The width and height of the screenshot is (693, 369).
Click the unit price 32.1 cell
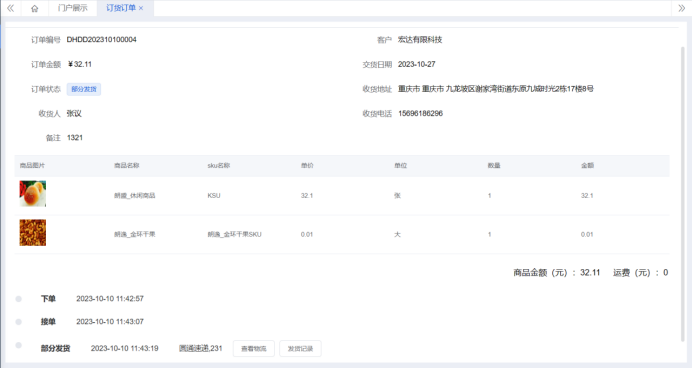click(307, 196)
